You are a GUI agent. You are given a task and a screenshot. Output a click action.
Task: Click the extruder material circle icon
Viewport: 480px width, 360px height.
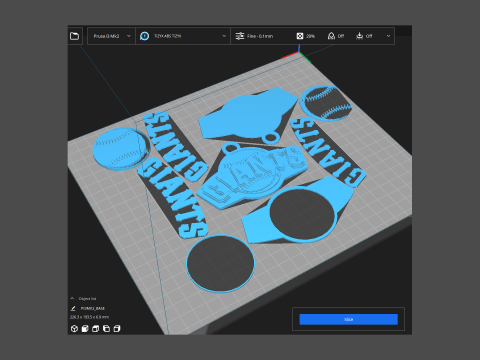[144, 36]
